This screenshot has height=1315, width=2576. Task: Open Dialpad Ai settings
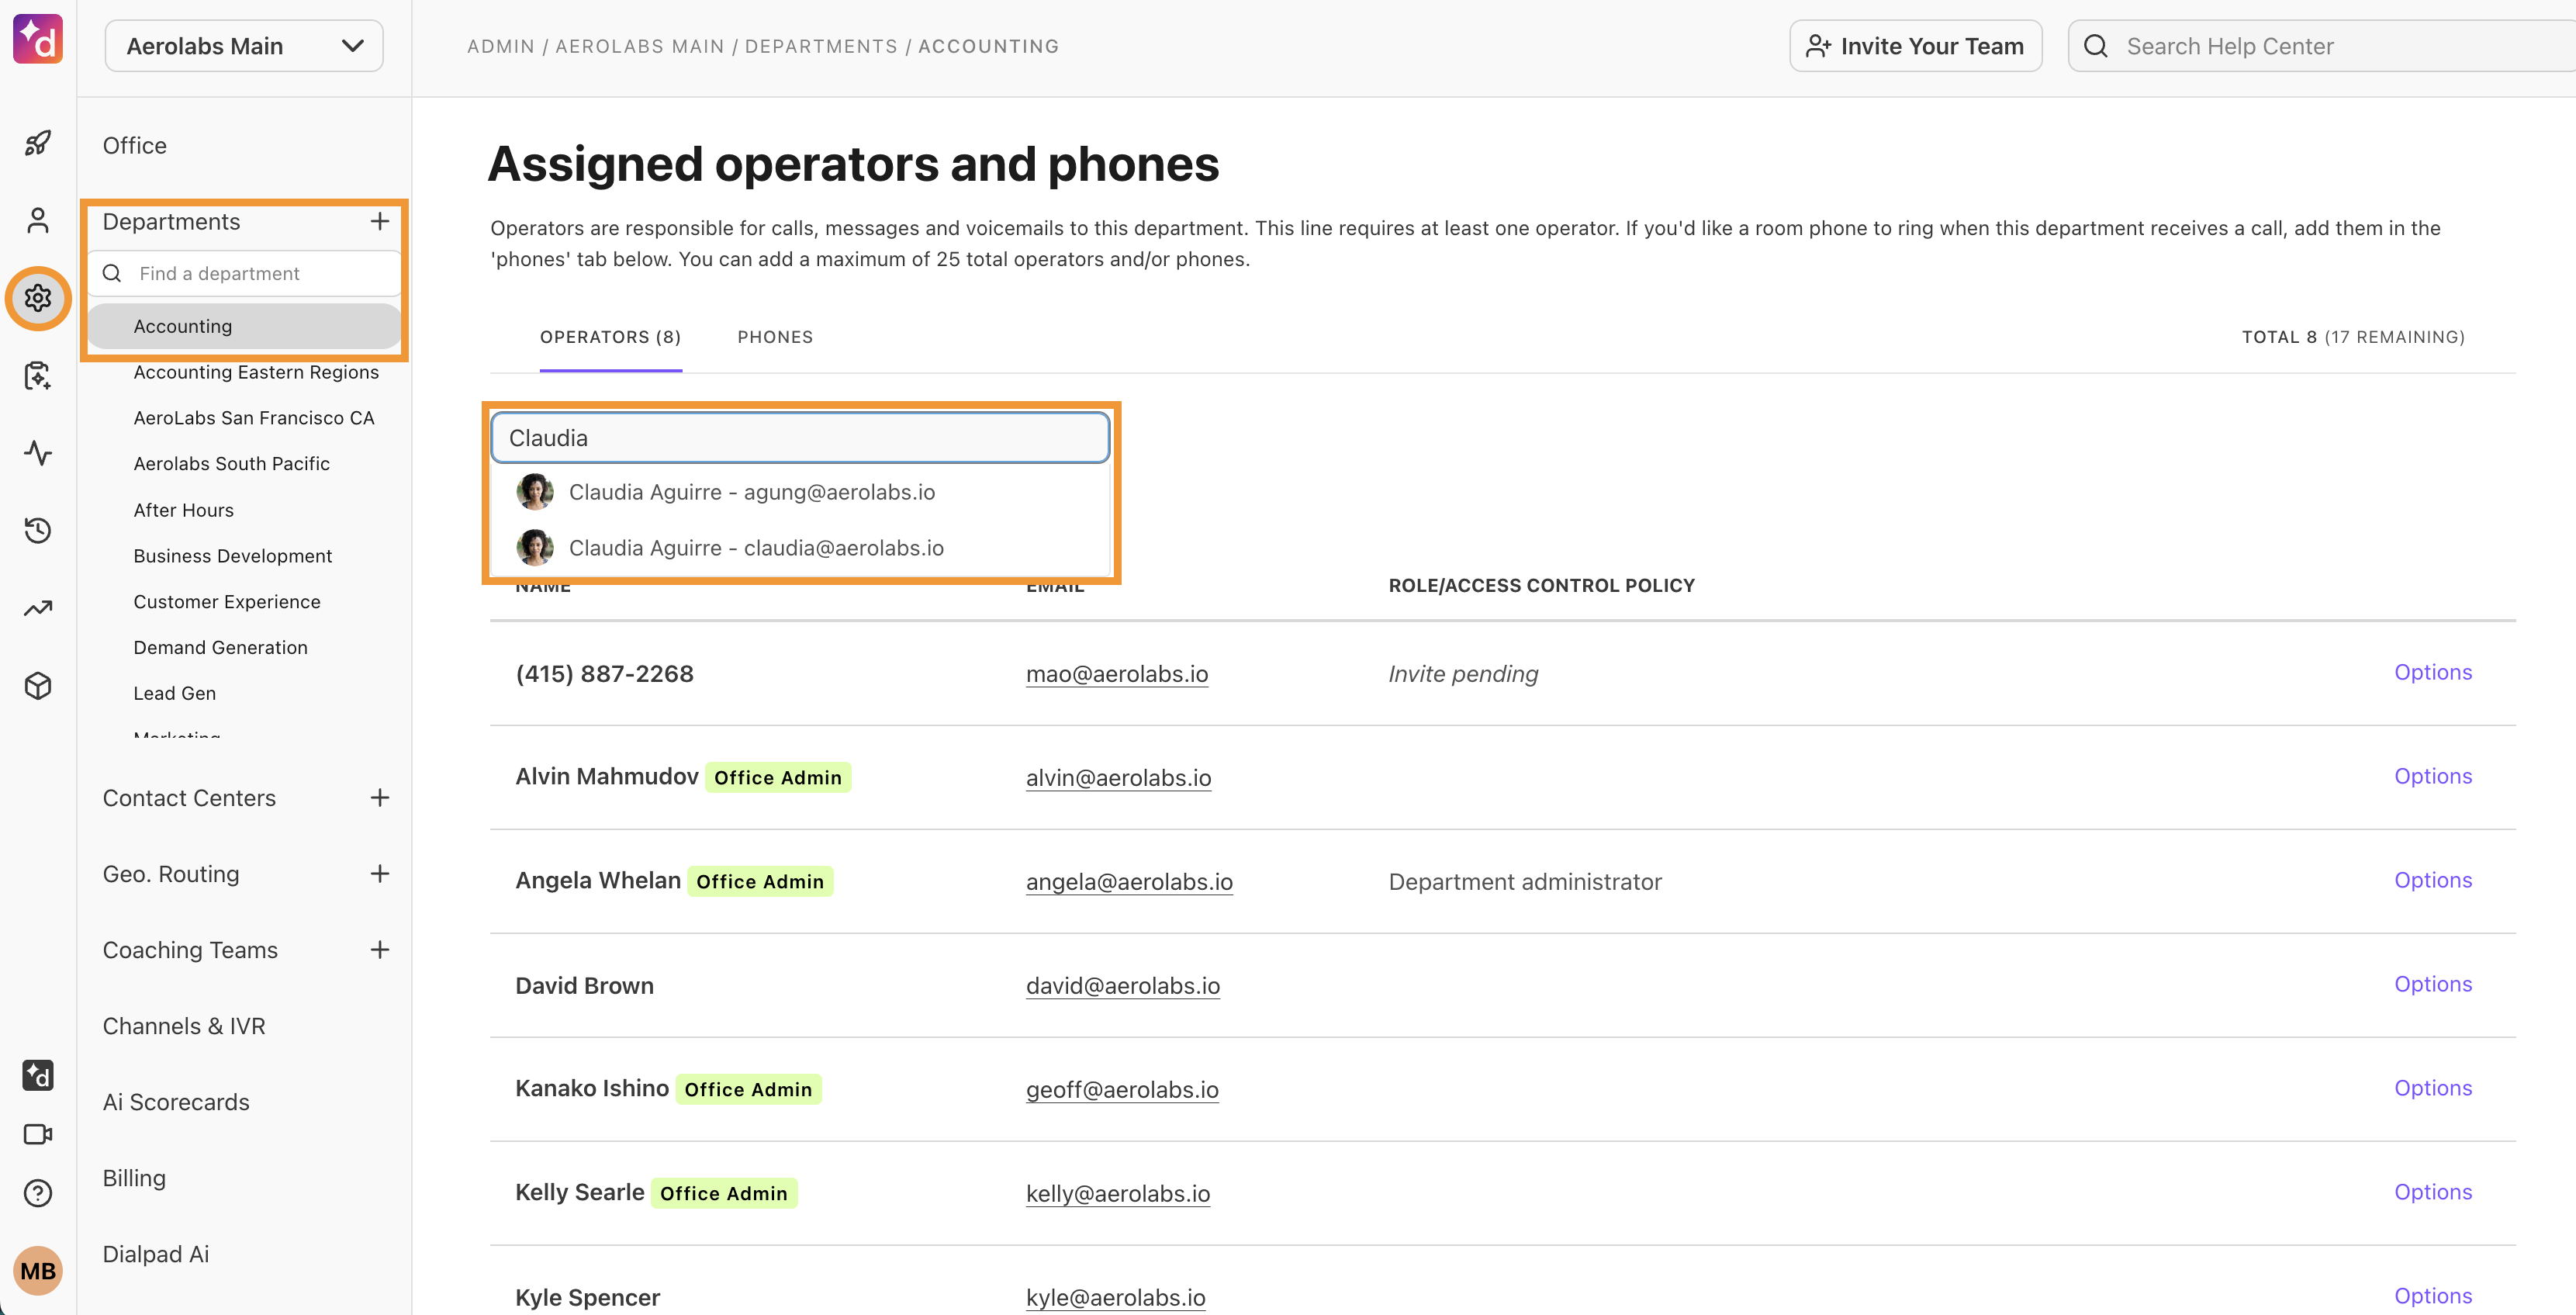156,1254
